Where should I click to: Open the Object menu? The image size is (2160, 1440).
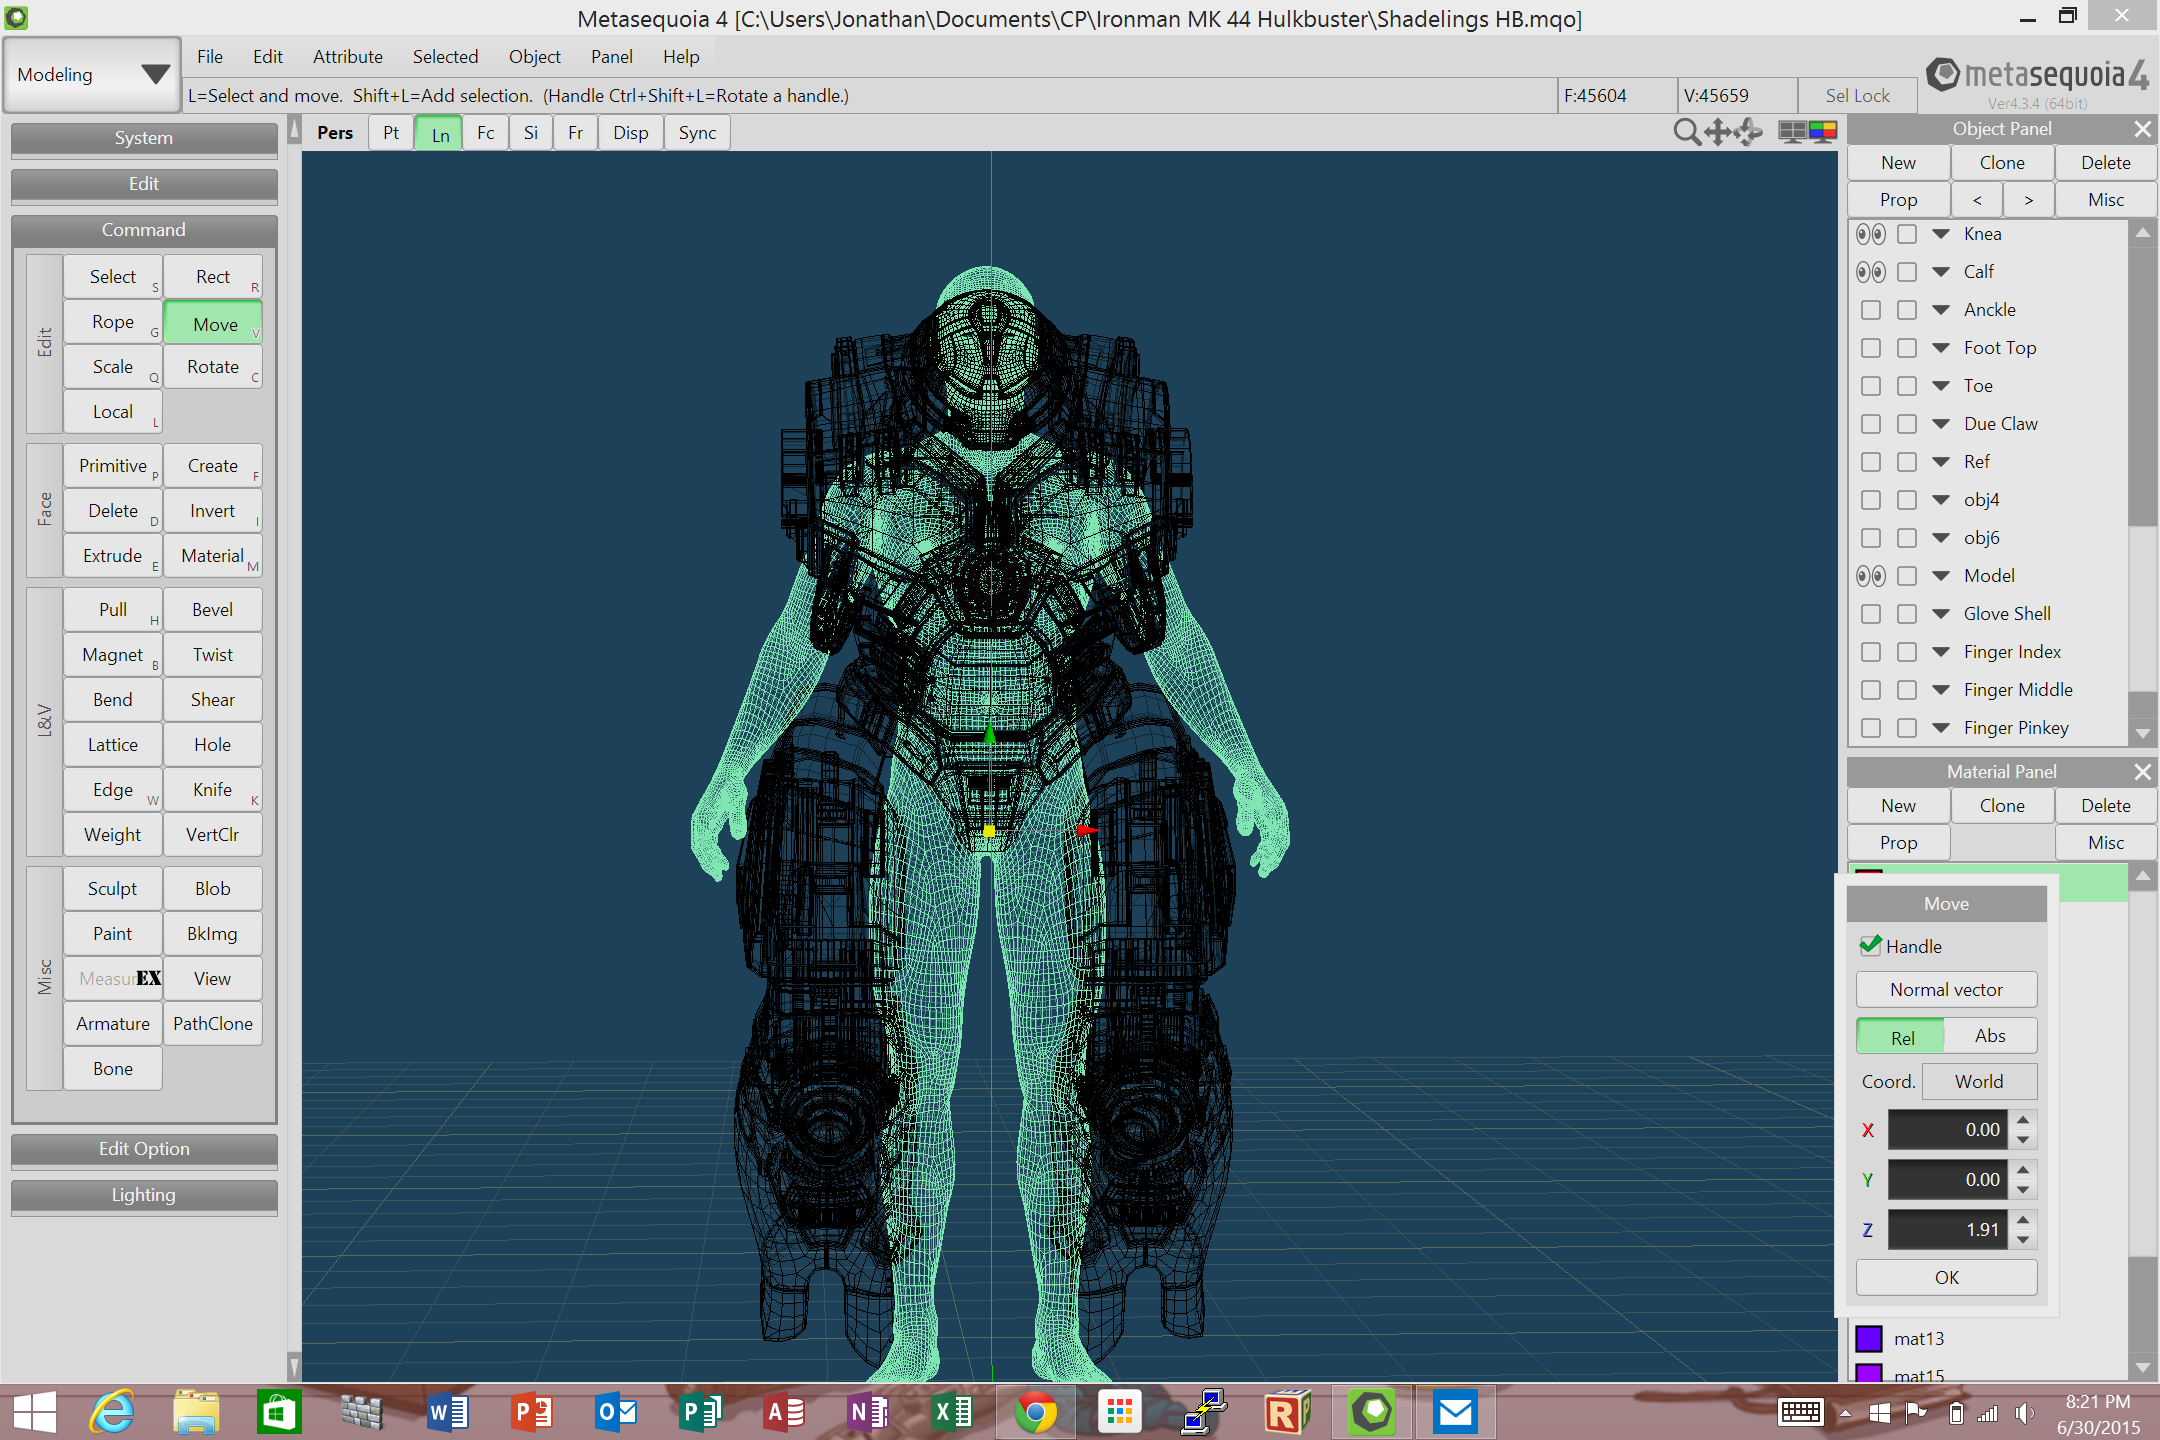535,57
